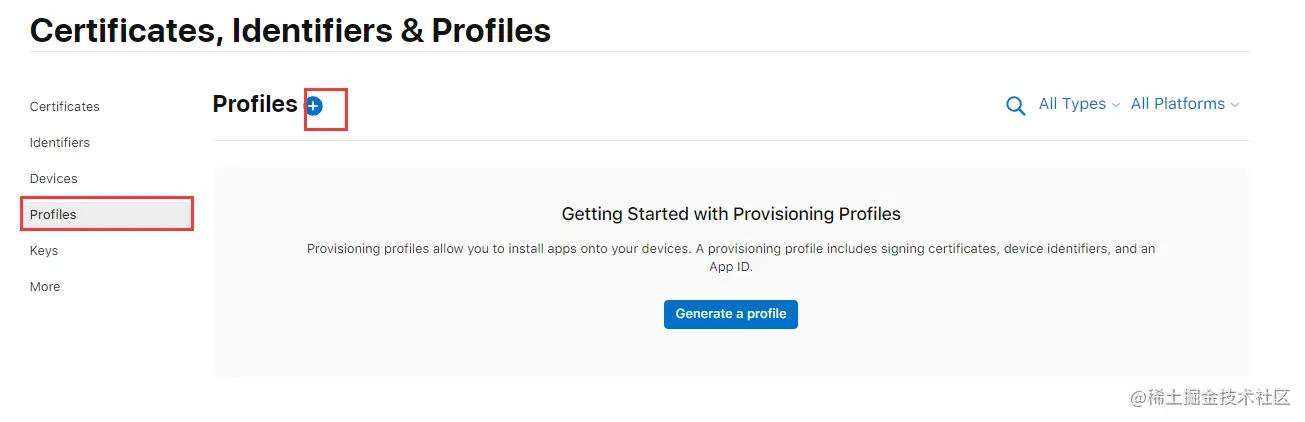
Task: Click the provisioning profiles description paragraph
Action: point(731,249)
